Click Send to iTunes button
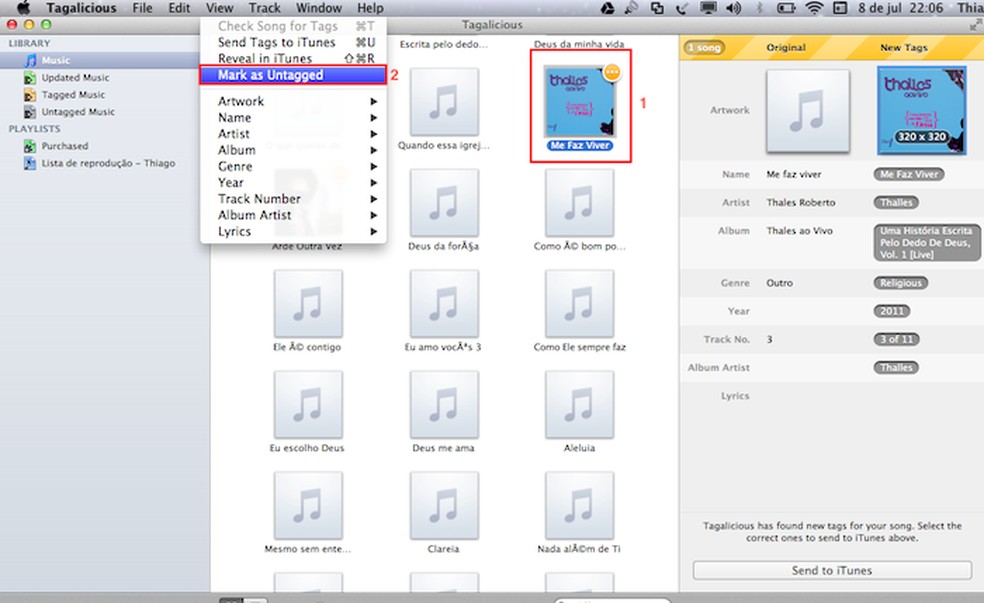The height and width of the screenshot is (603, 984). (x=832, y=570)
